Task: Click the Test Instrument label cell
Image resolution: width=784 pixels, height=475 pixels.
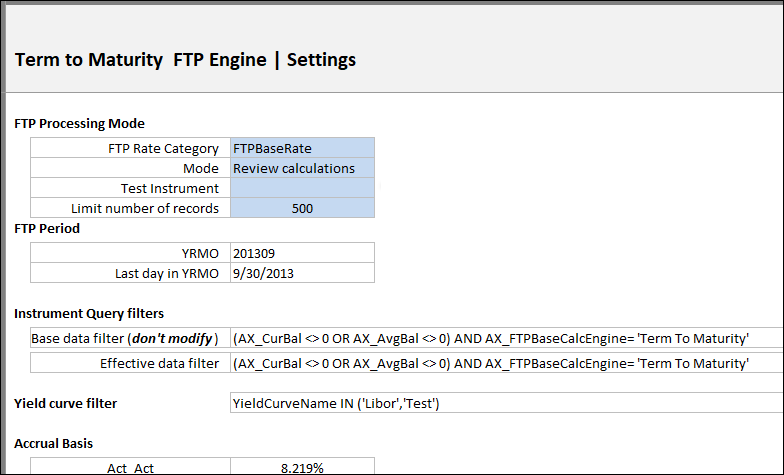Action: (x=130, y=188)
